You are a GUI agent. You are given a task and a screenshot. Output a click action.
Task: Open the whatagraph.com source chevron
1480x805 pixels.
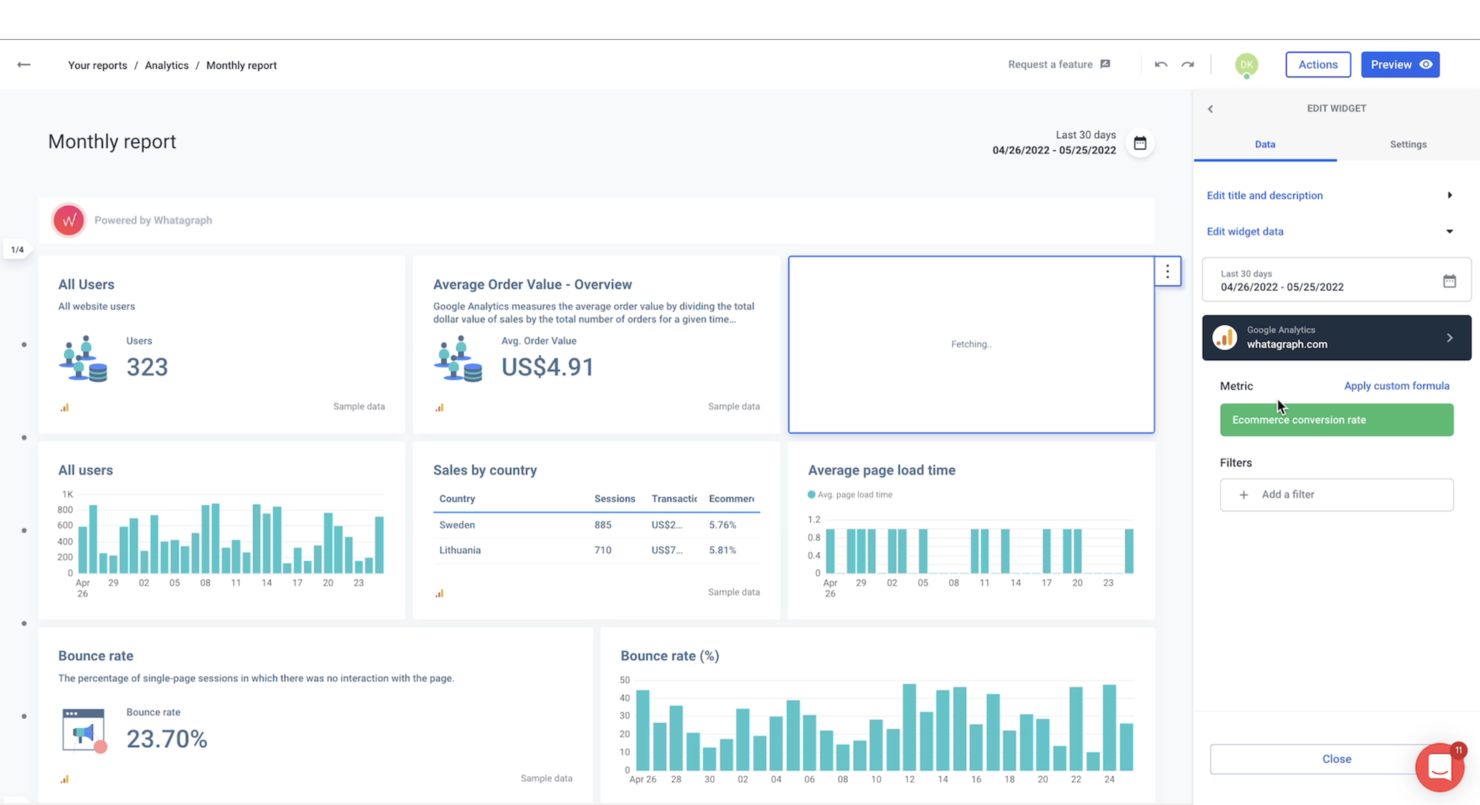[x=1450, y=338]
